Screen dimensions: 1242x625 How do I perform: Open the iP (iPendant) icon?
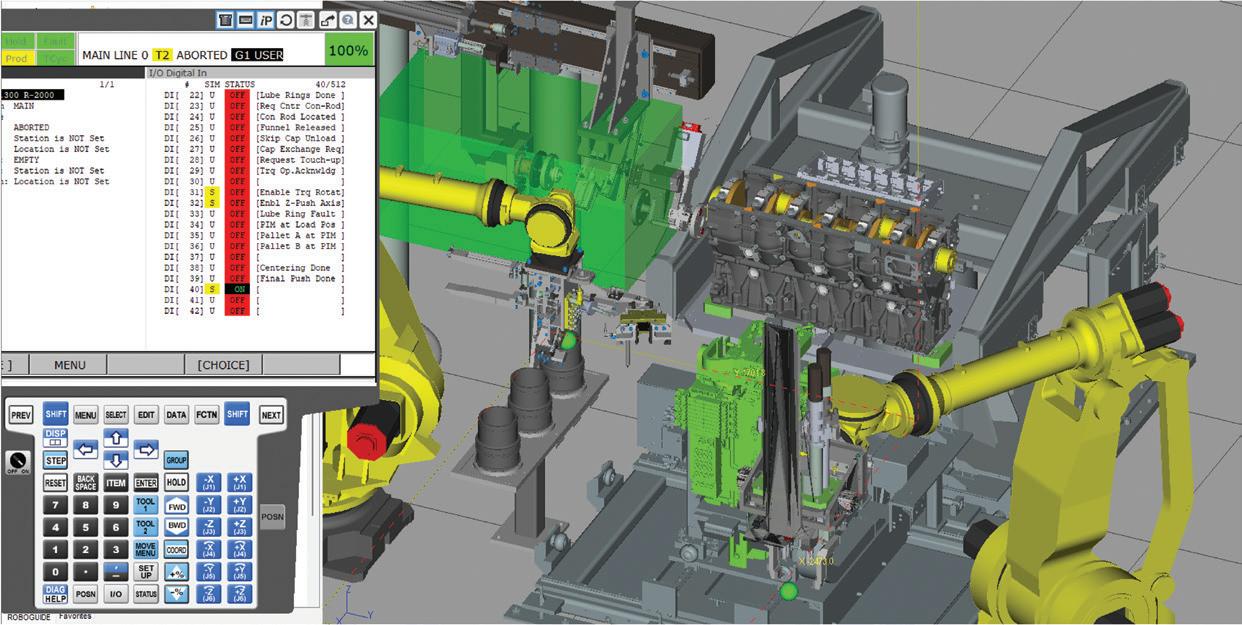click(x=266, y=20)
